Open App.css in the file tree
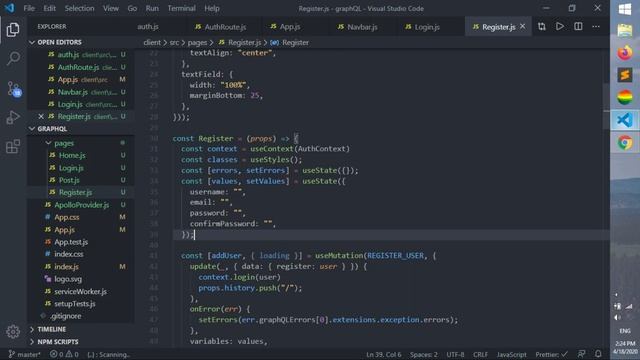The width and height of the screenshot is (640, 360). (x=67, y=217)
